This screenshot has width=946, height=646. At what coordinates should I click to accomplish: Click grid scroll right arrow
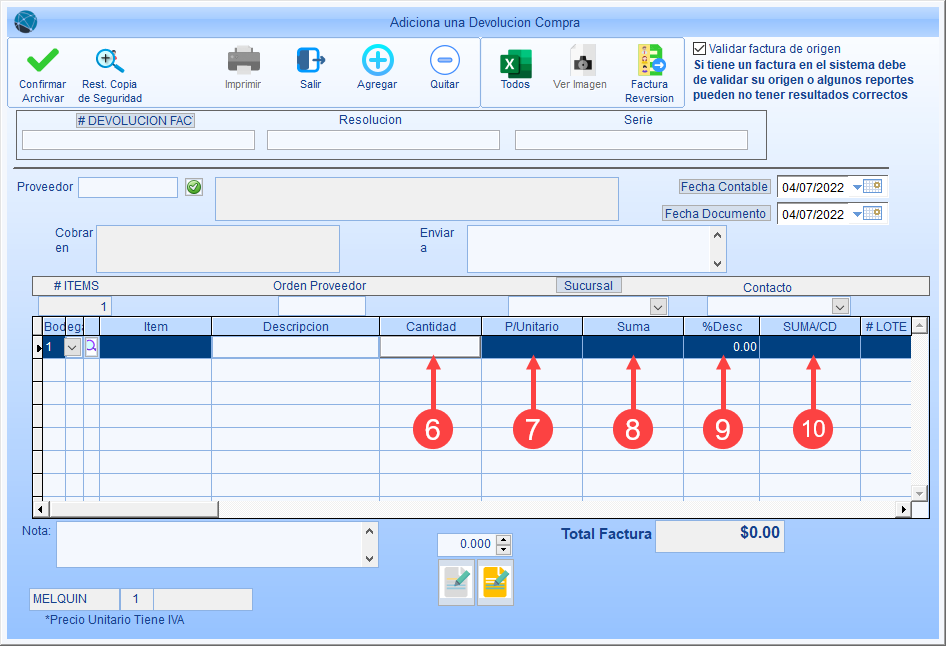tap(903, 509)
